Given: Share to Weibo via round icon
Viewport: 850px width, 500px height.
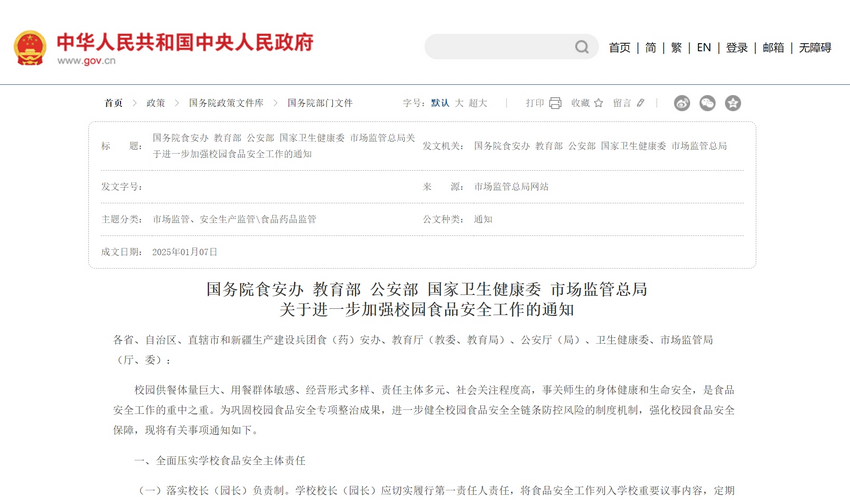Looking at the screenshot, I should coord(682,103).
